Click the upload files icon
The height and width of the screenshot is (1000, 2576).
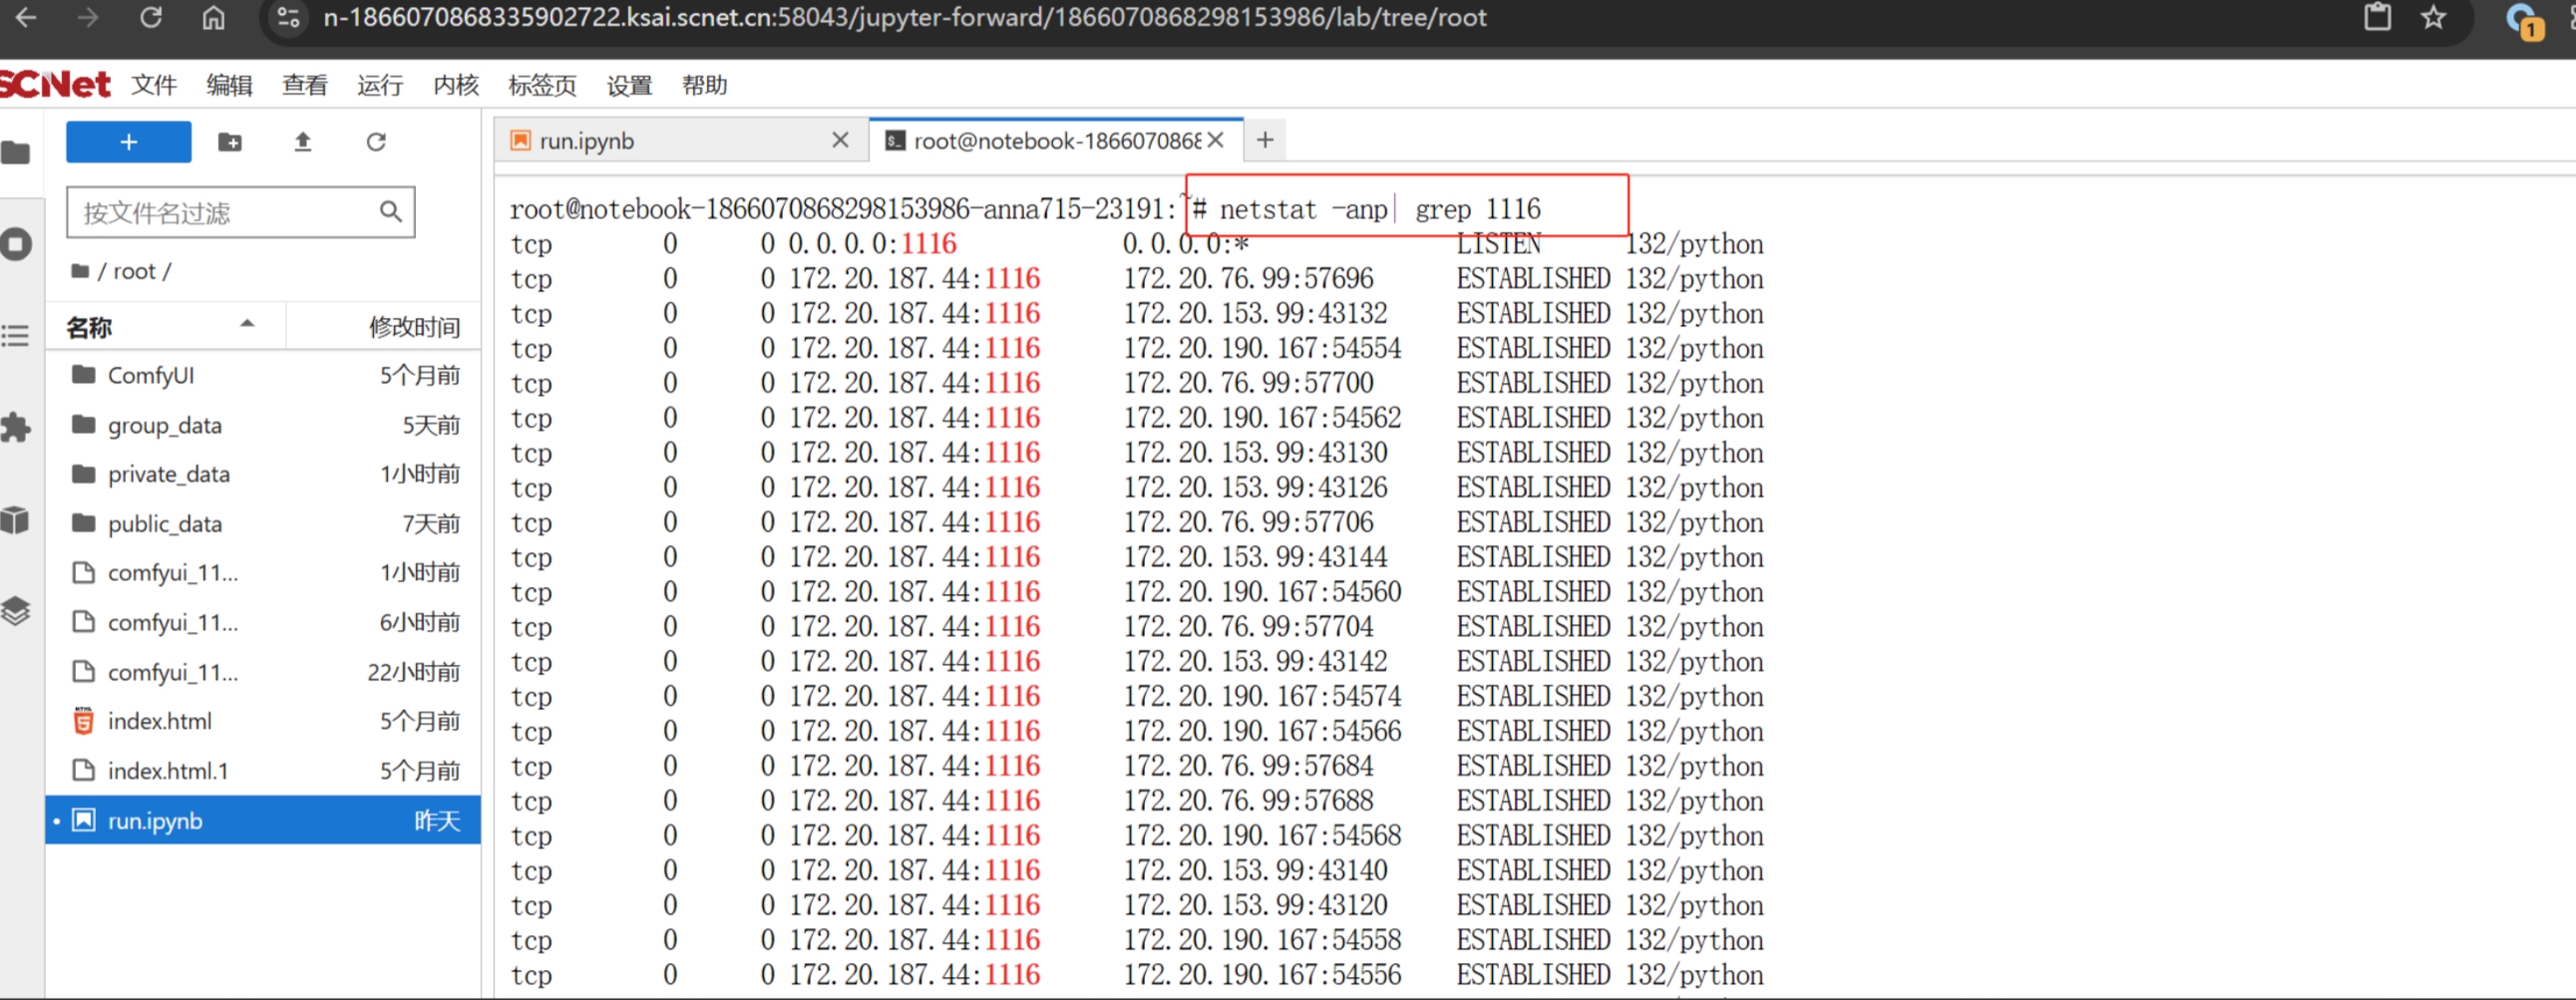[303, 142]
